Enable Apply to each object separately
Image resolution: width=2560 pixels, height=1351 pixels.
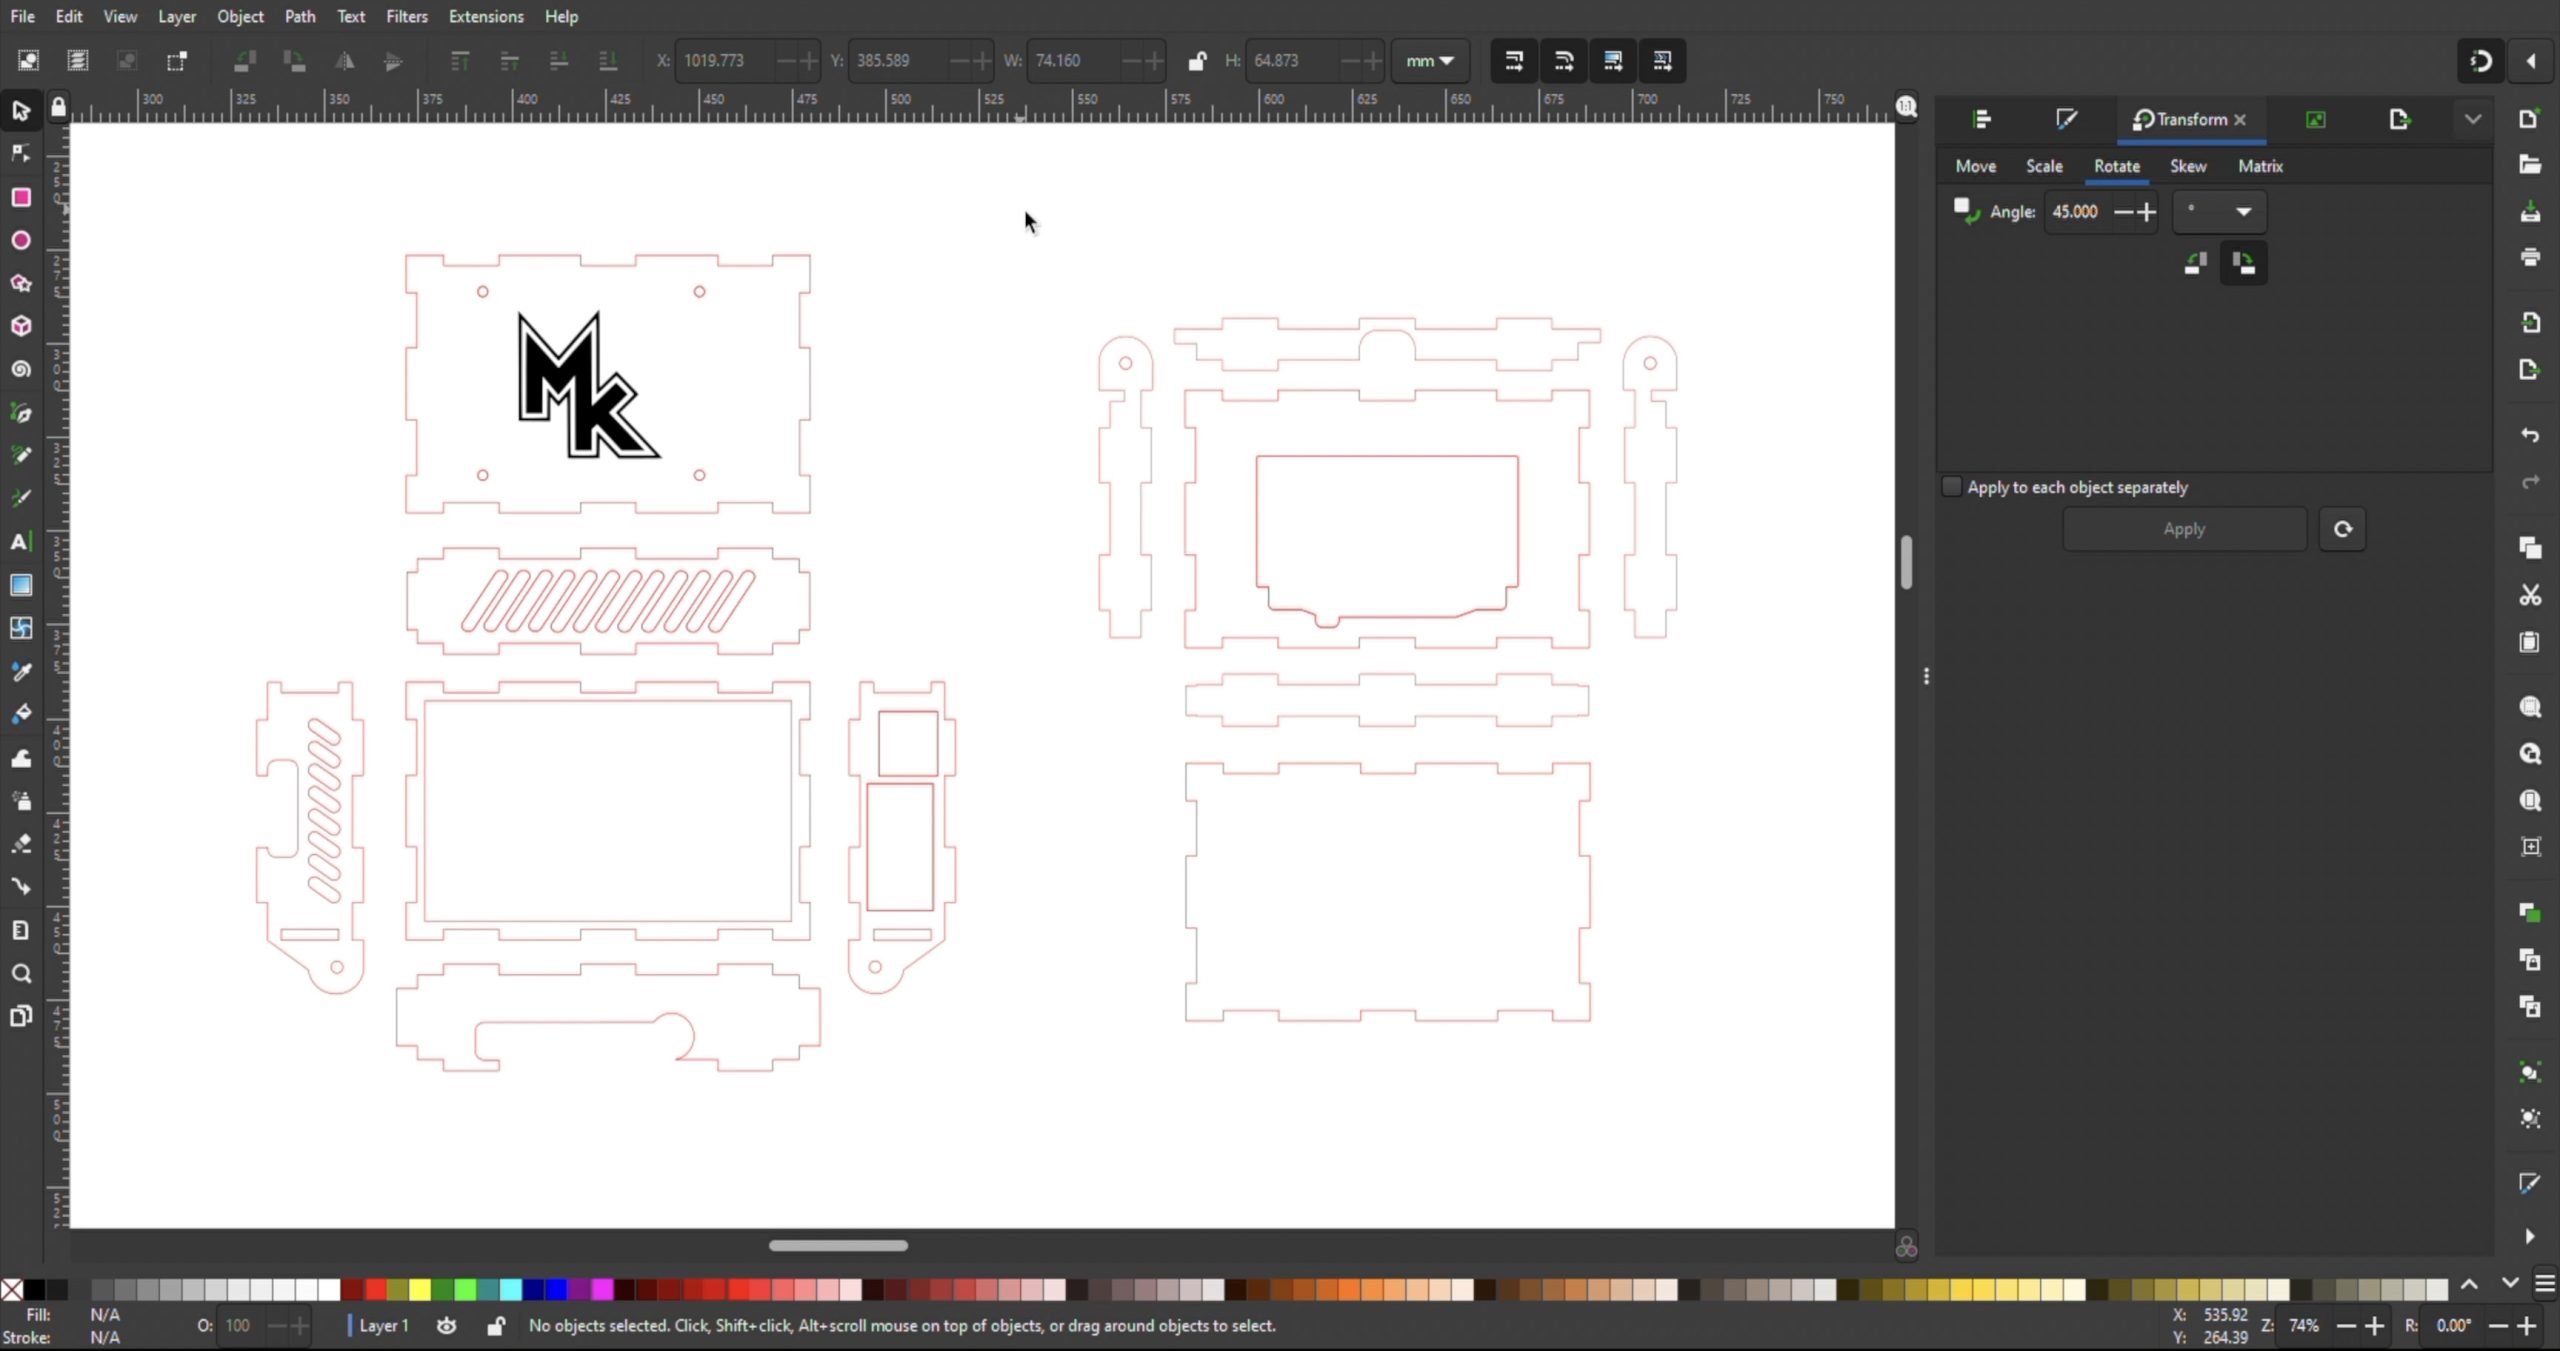point(1950,486)
